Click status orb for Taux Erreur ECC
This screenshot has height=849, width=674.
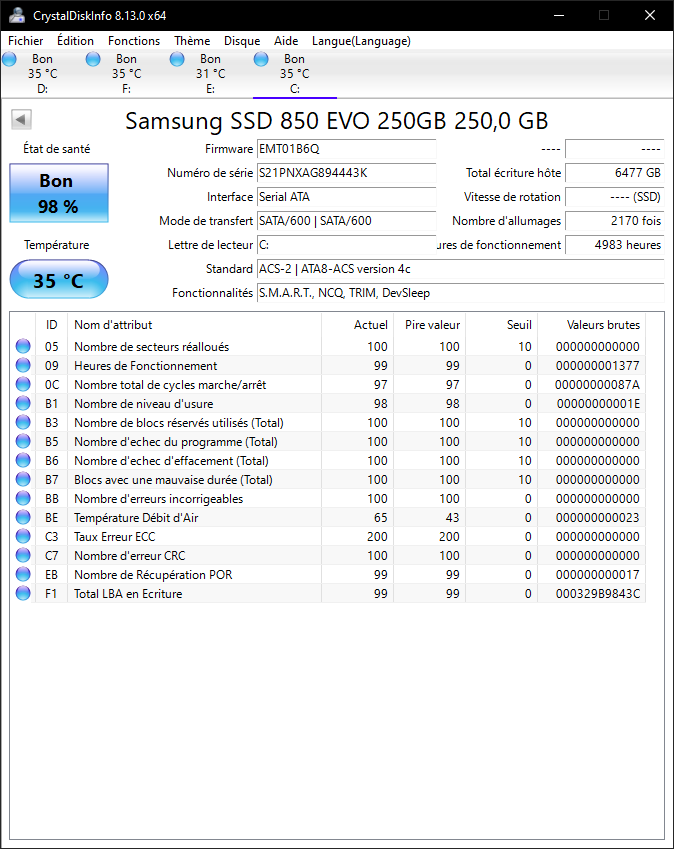coord(23,536)
